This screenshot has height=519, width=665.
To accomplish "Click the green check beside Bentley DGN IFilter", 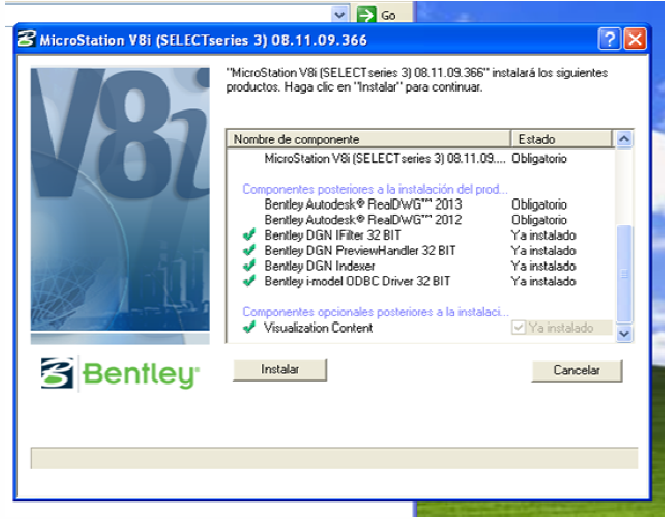I will [x=249, y=235].
